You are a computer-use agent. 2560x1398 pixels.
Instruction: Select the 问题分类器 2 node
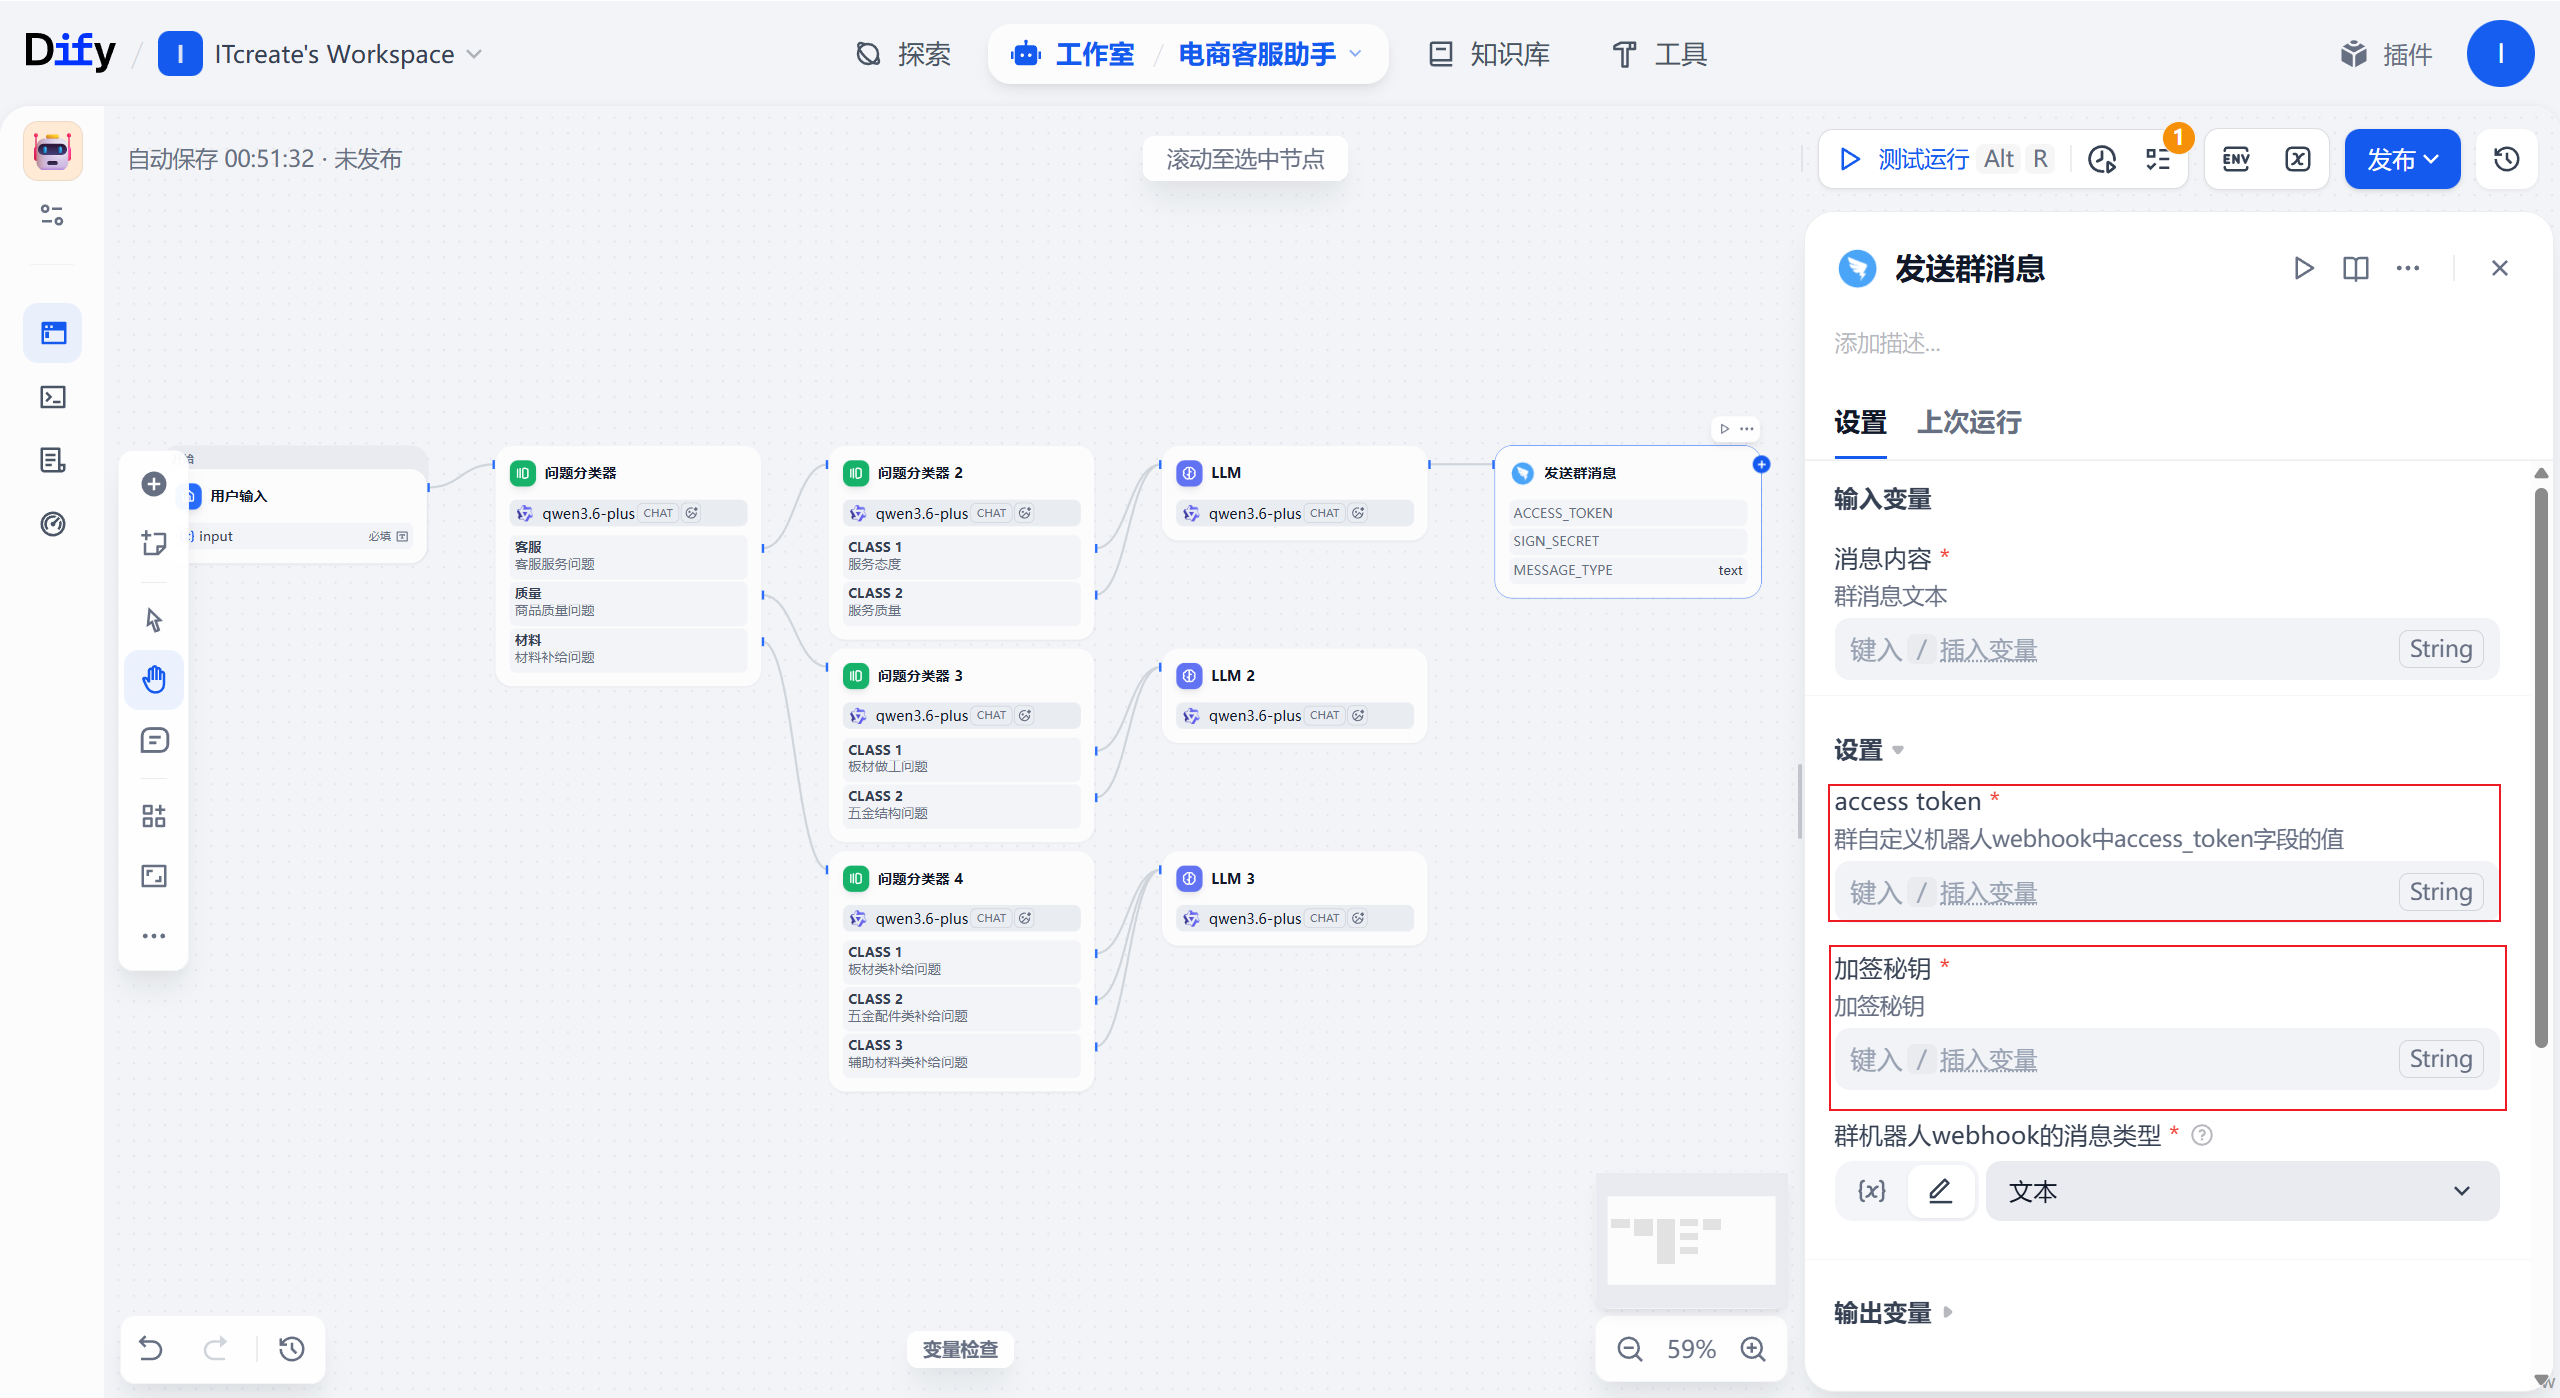961,541
